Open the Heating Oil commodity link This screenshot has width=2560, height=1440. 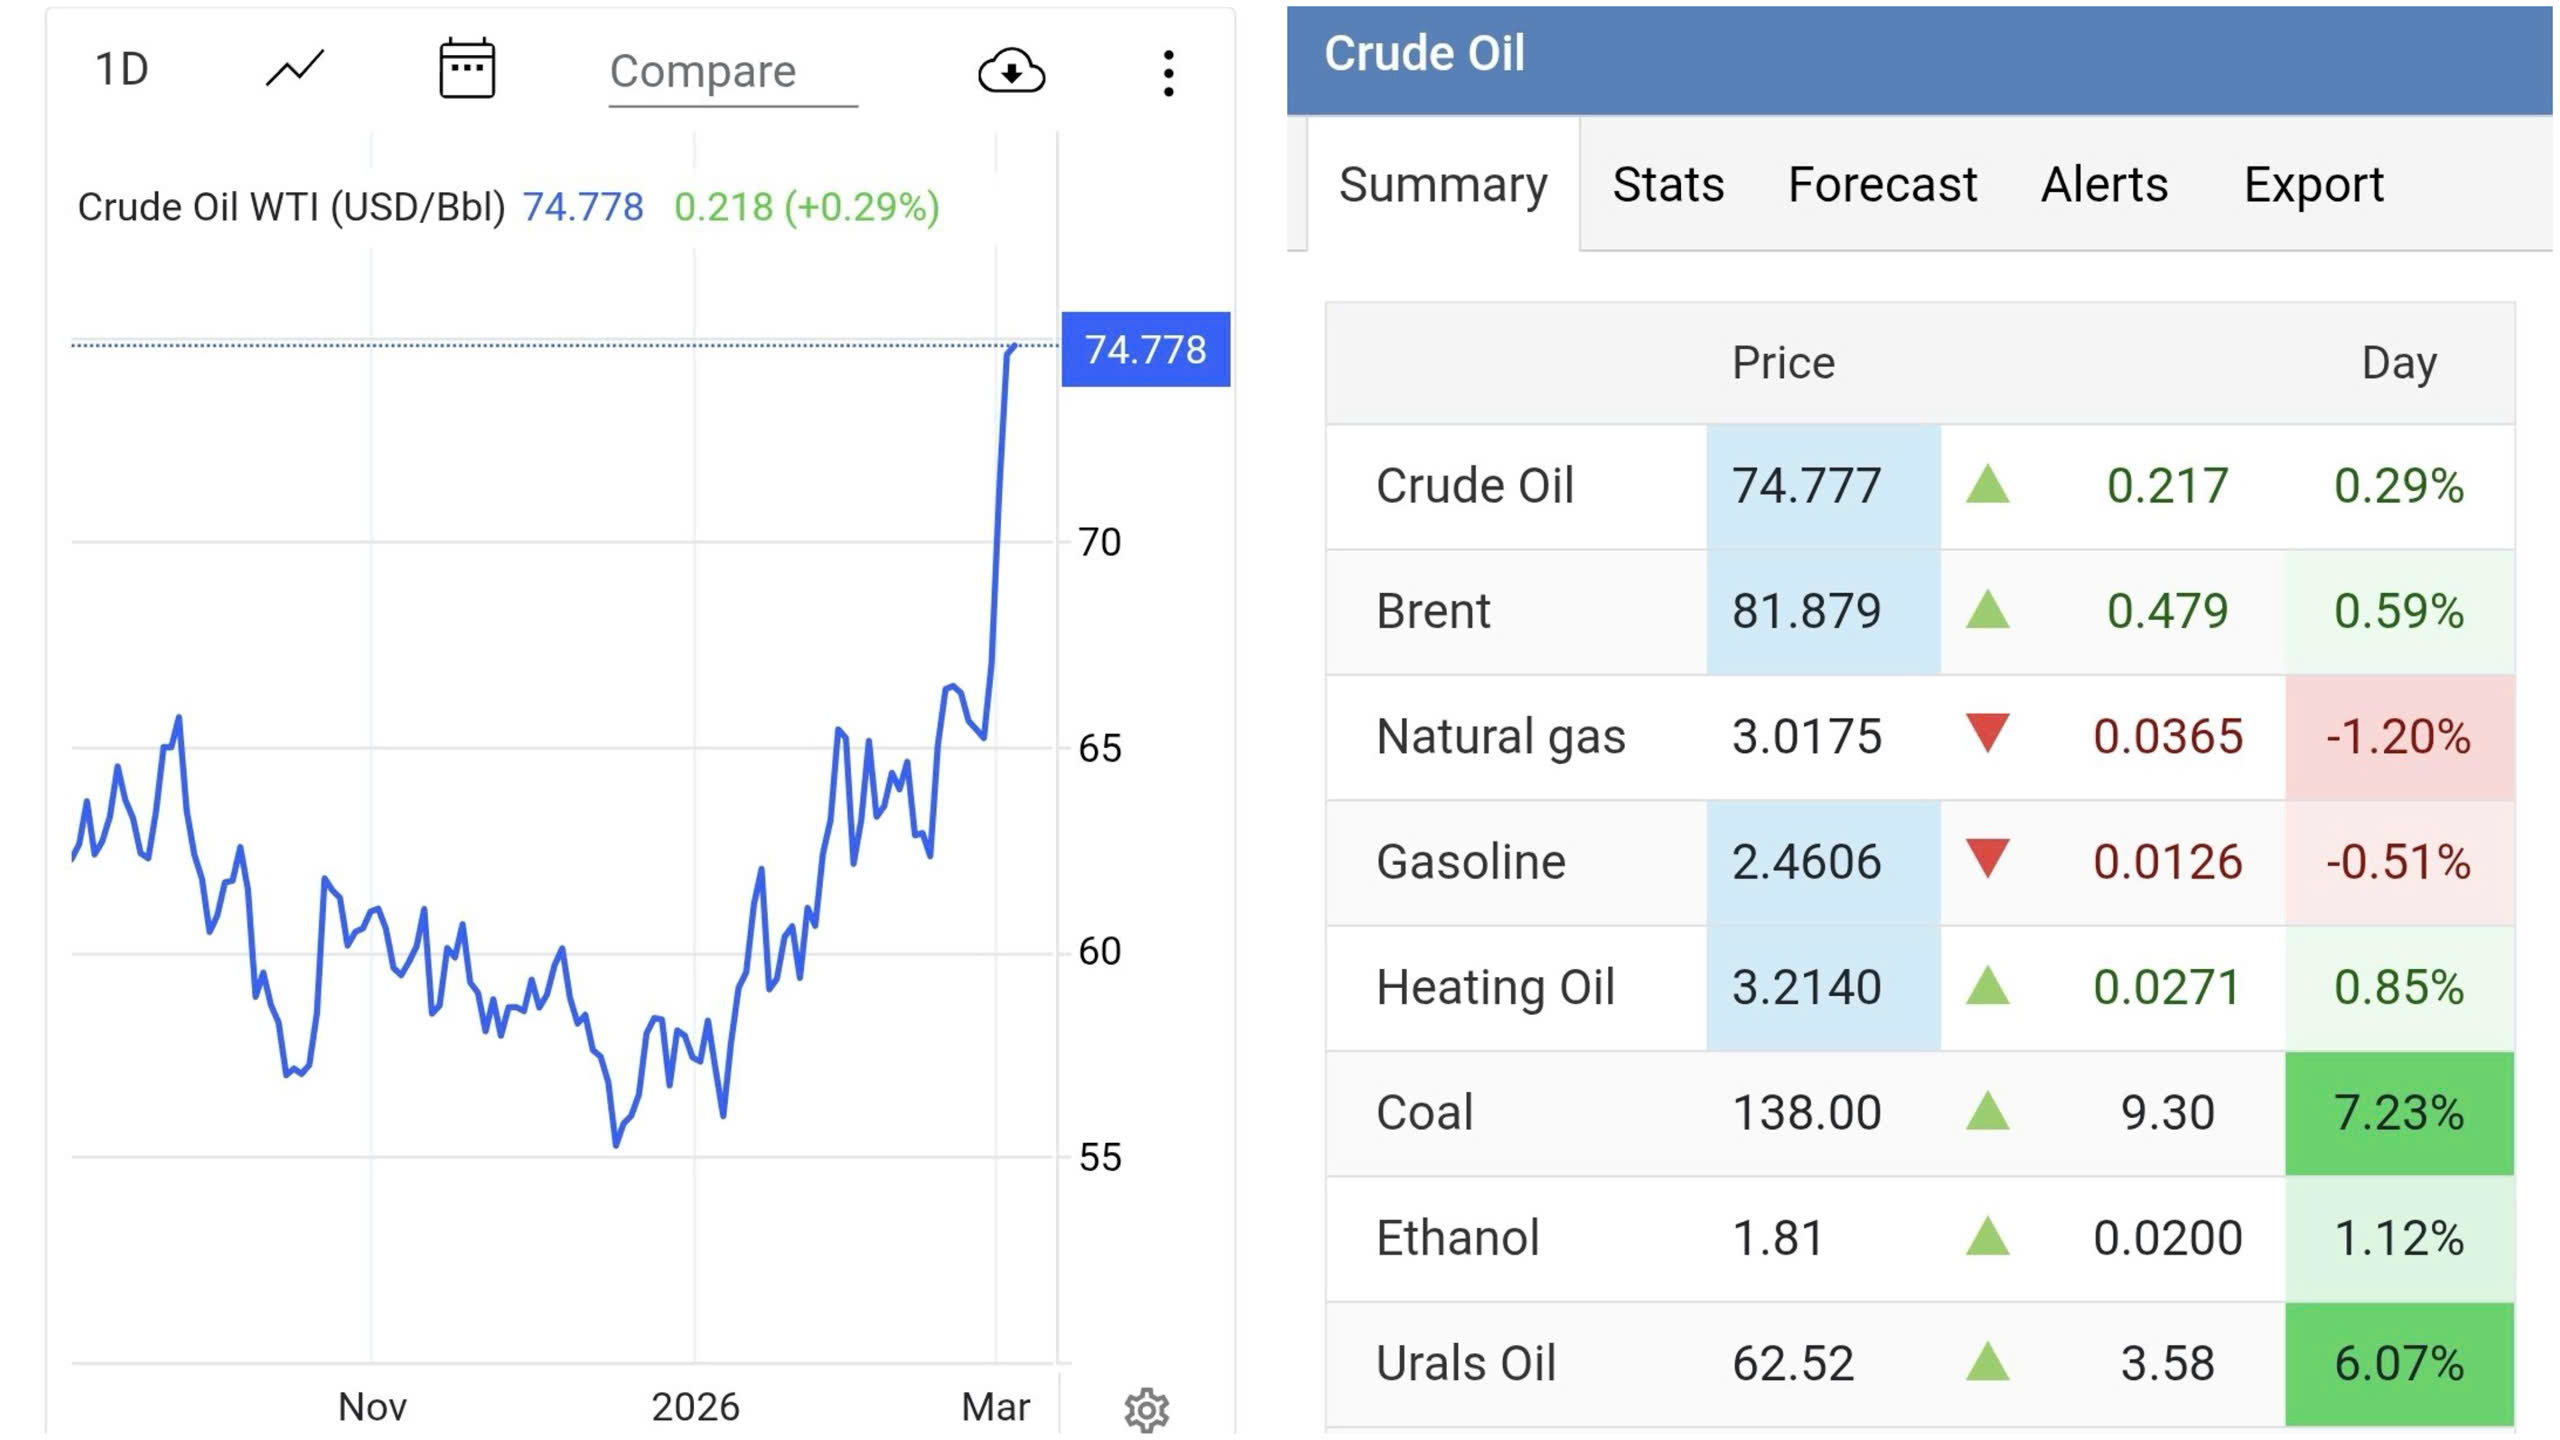click(x=1495, y=987)
